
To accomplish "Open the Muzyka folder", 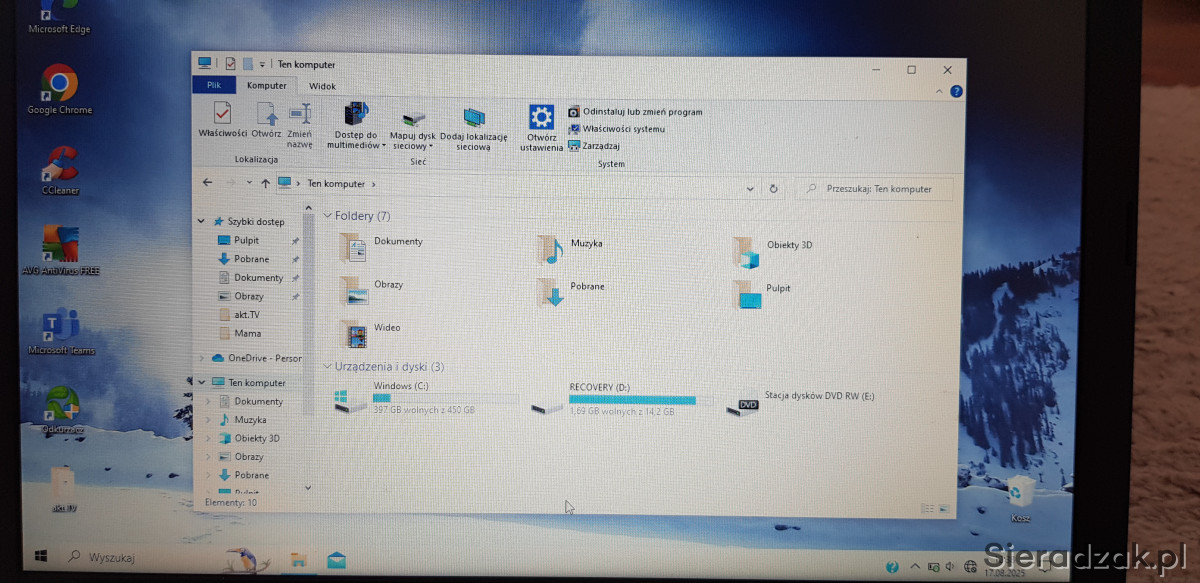I will click(550, 248).
